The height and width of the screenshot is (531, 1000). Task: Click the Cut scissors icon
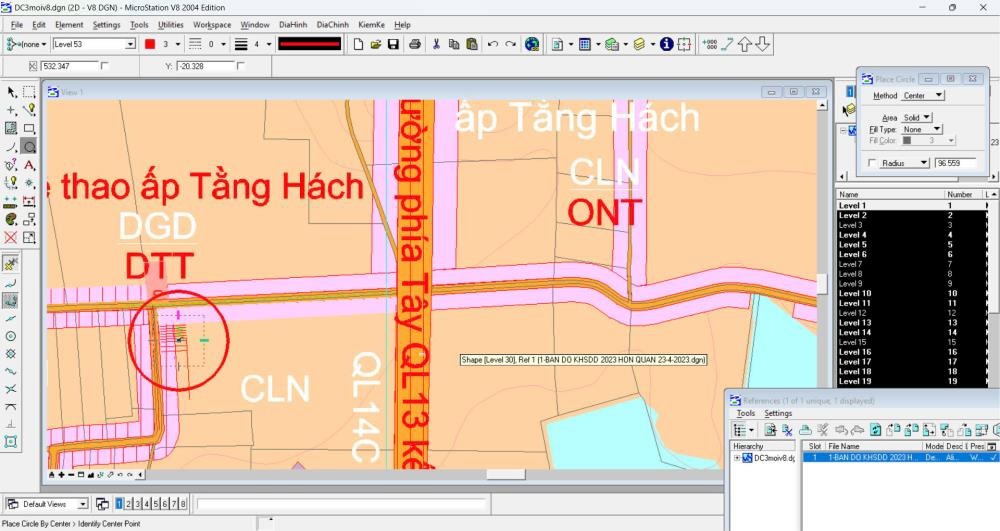[436, 44]
